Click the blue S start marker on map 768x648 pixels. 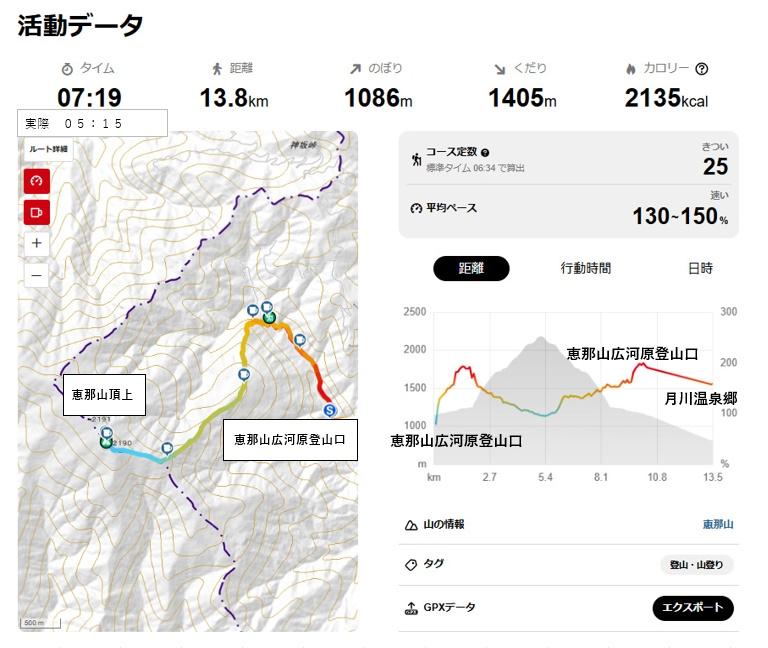330,410
